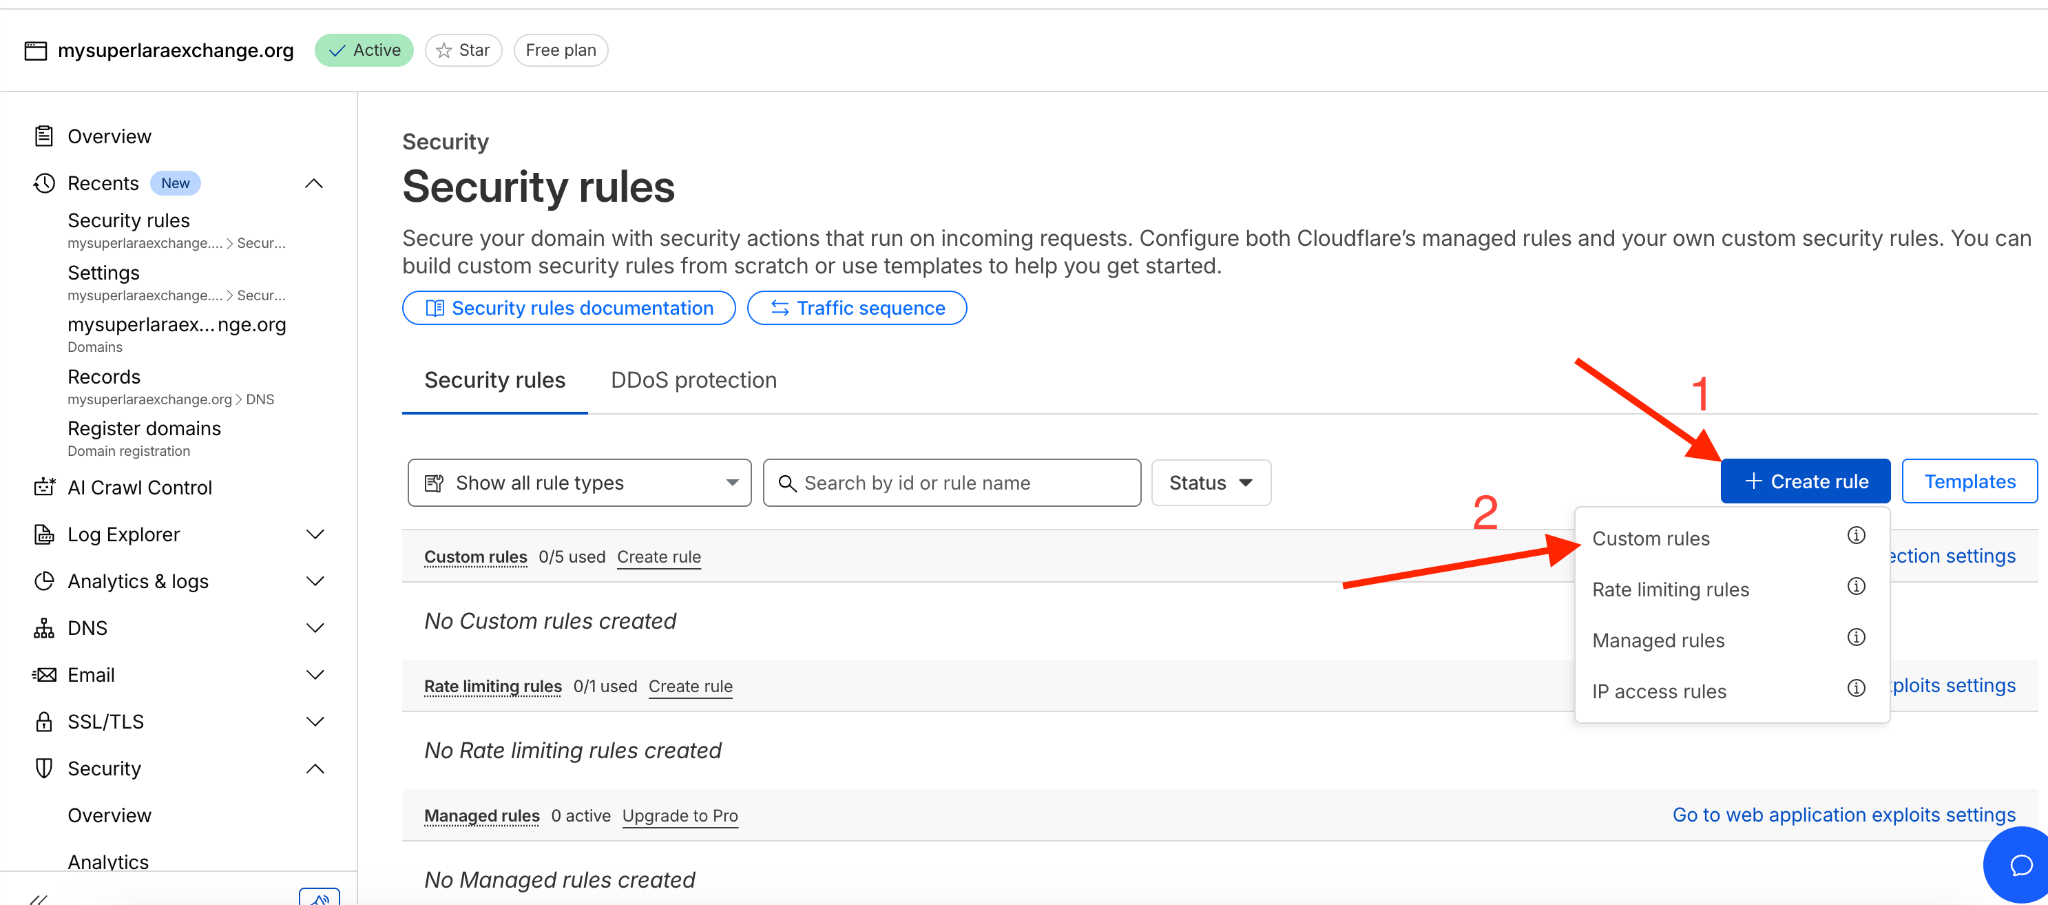Screen dimensions: 2048x905
Task: Choose Managed rules in the dropdown menu
Action: point(1658,640)
